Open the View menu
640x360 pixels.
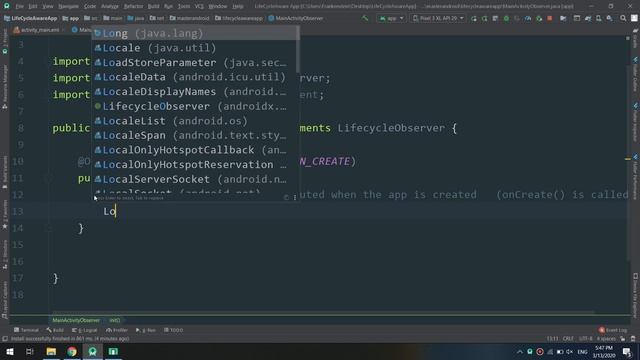click(48, 6)
